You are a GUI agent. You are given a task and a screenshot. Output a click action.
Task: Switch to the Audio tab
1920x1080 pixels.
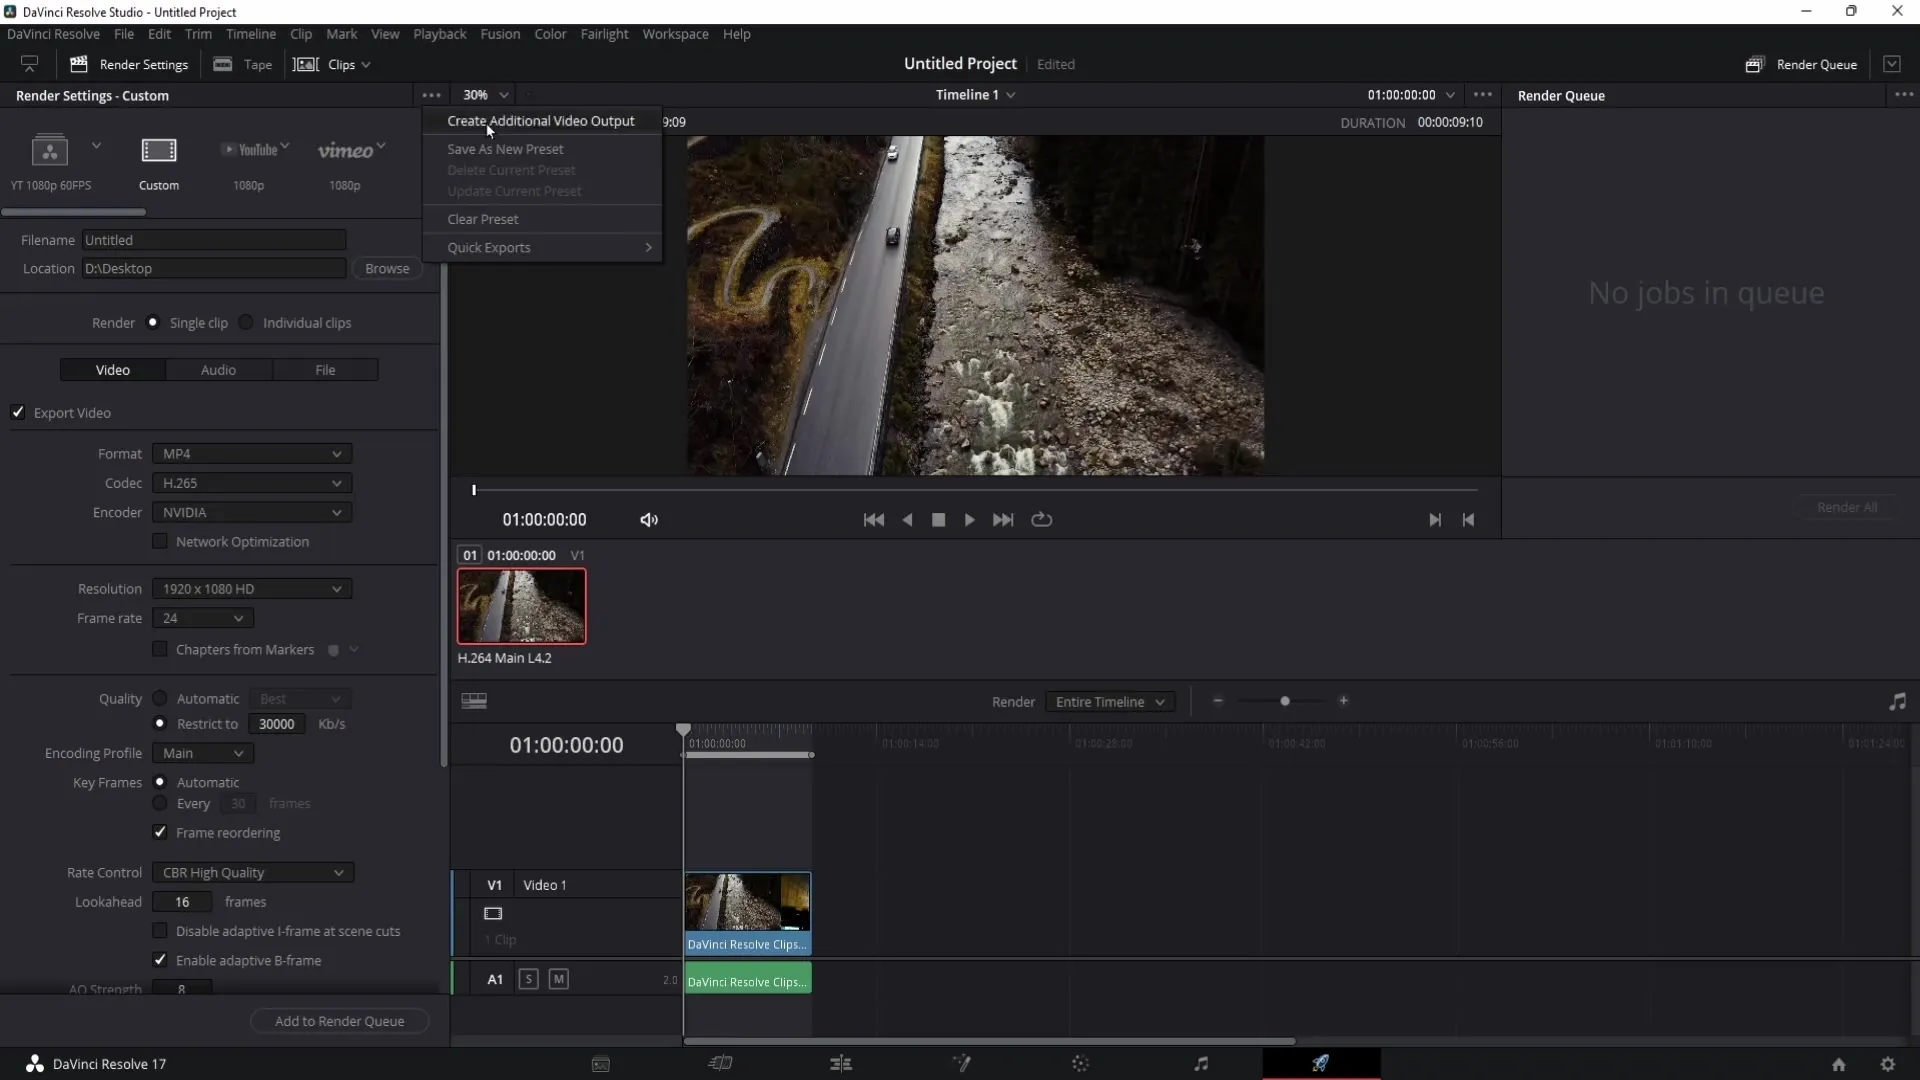(x=219, y=370)
